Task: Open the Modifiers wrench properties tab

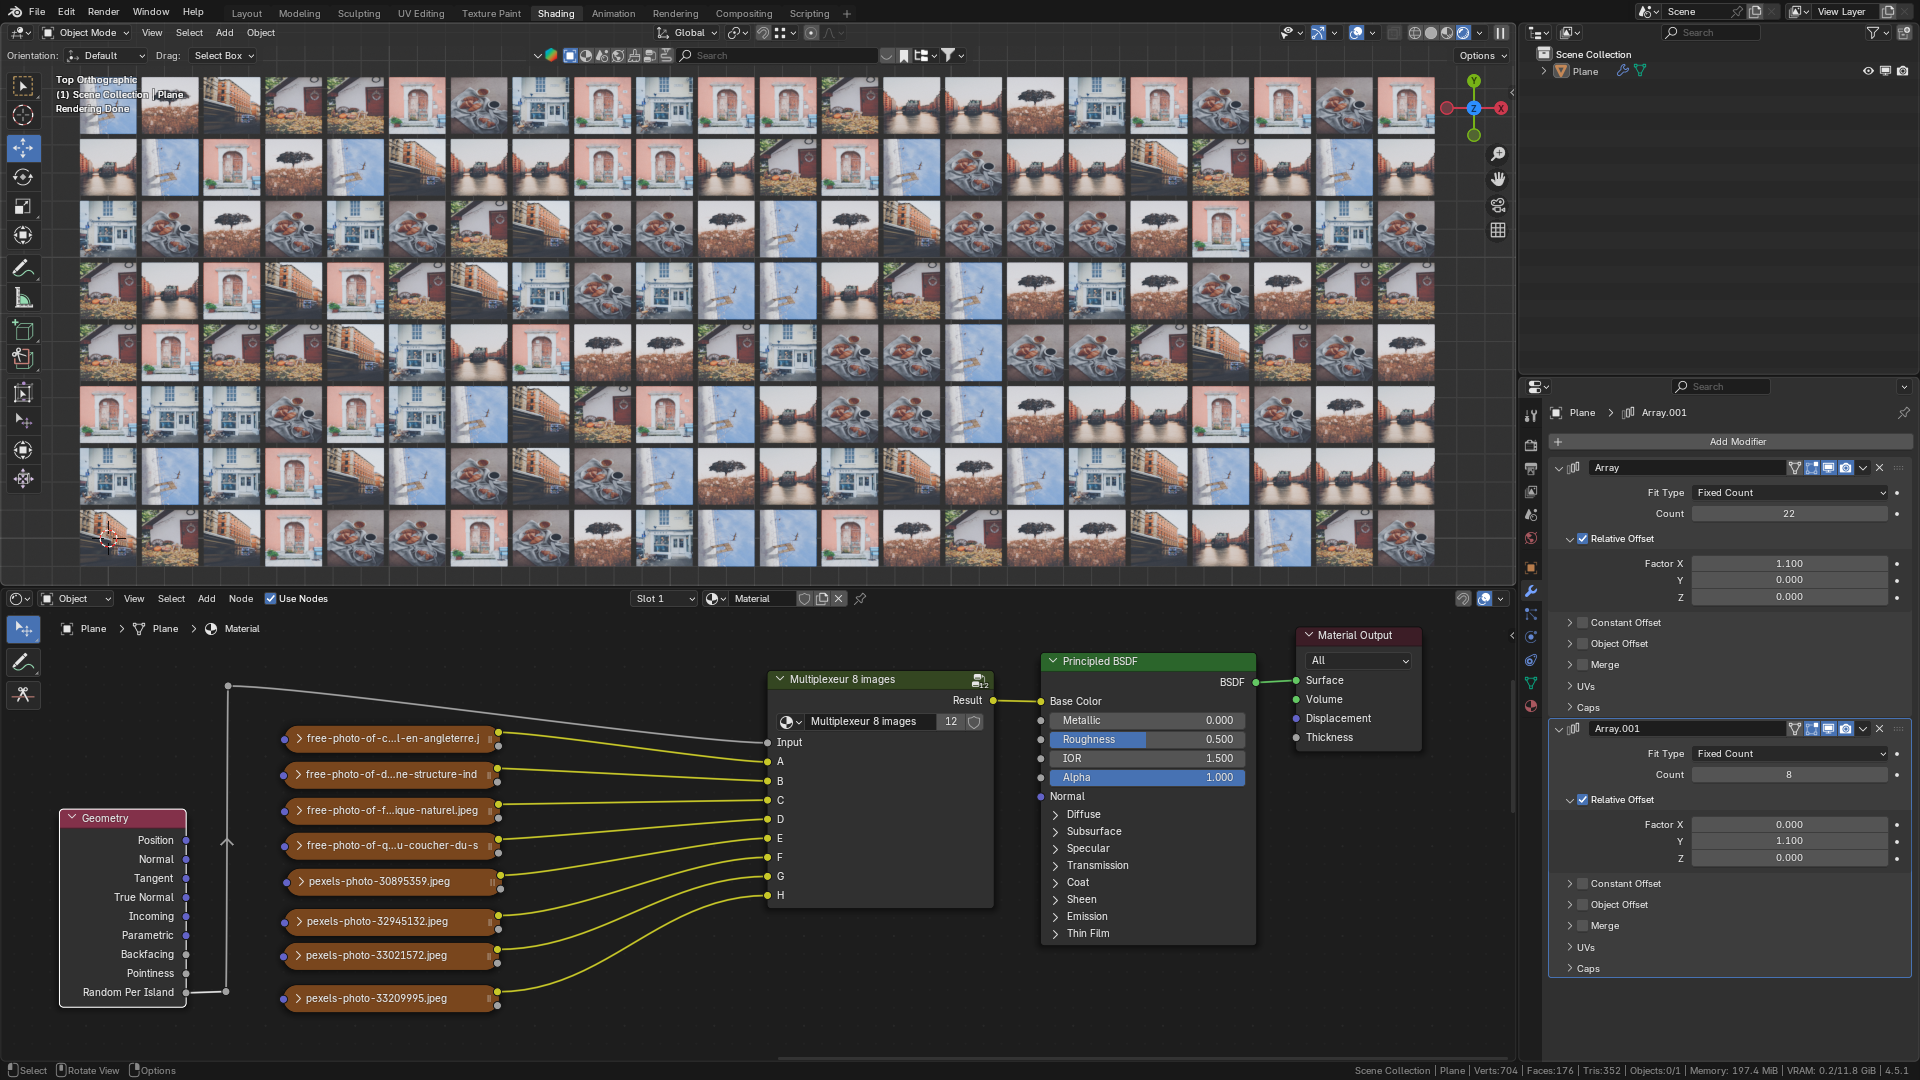Action: tap(1530, 591)
